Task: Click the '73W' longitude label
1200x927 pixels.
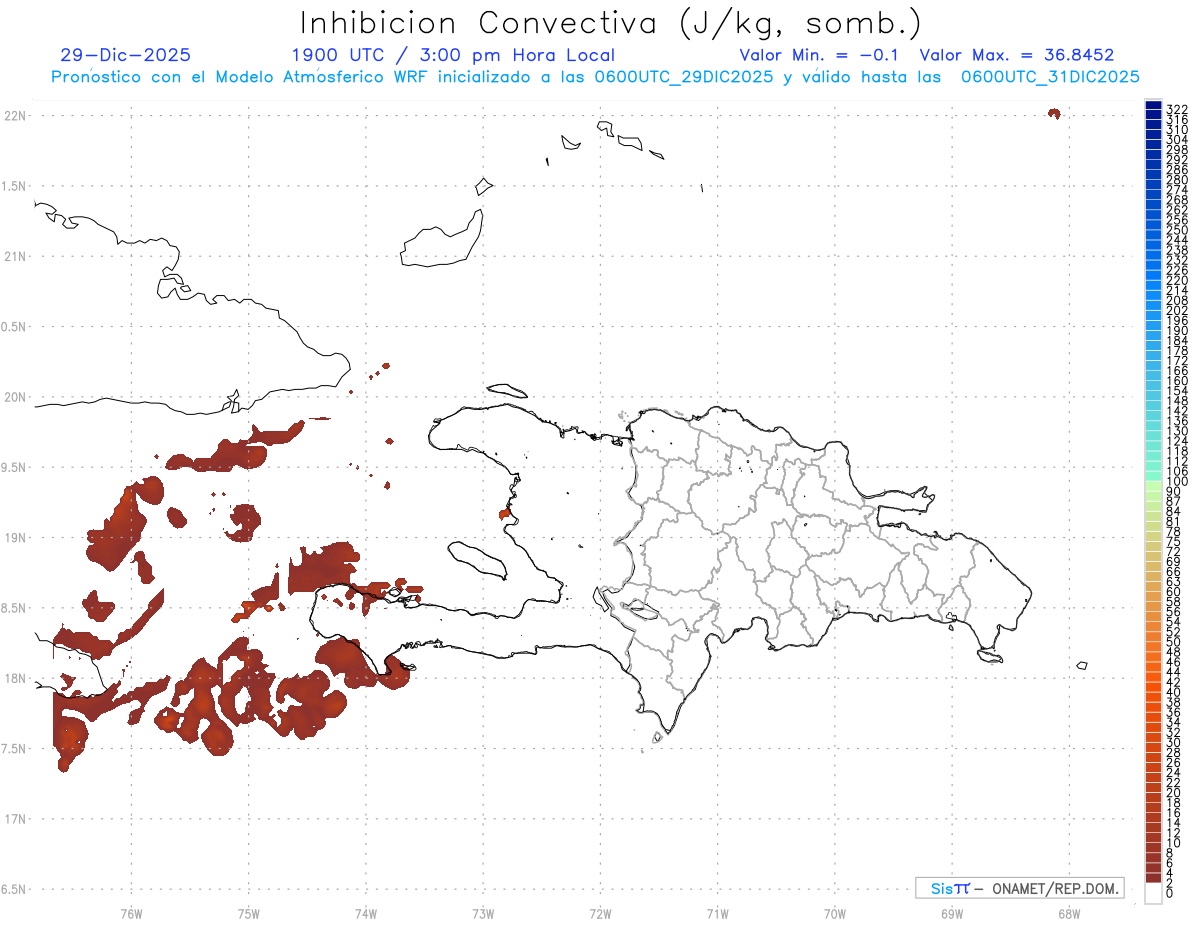Action: 483,913
